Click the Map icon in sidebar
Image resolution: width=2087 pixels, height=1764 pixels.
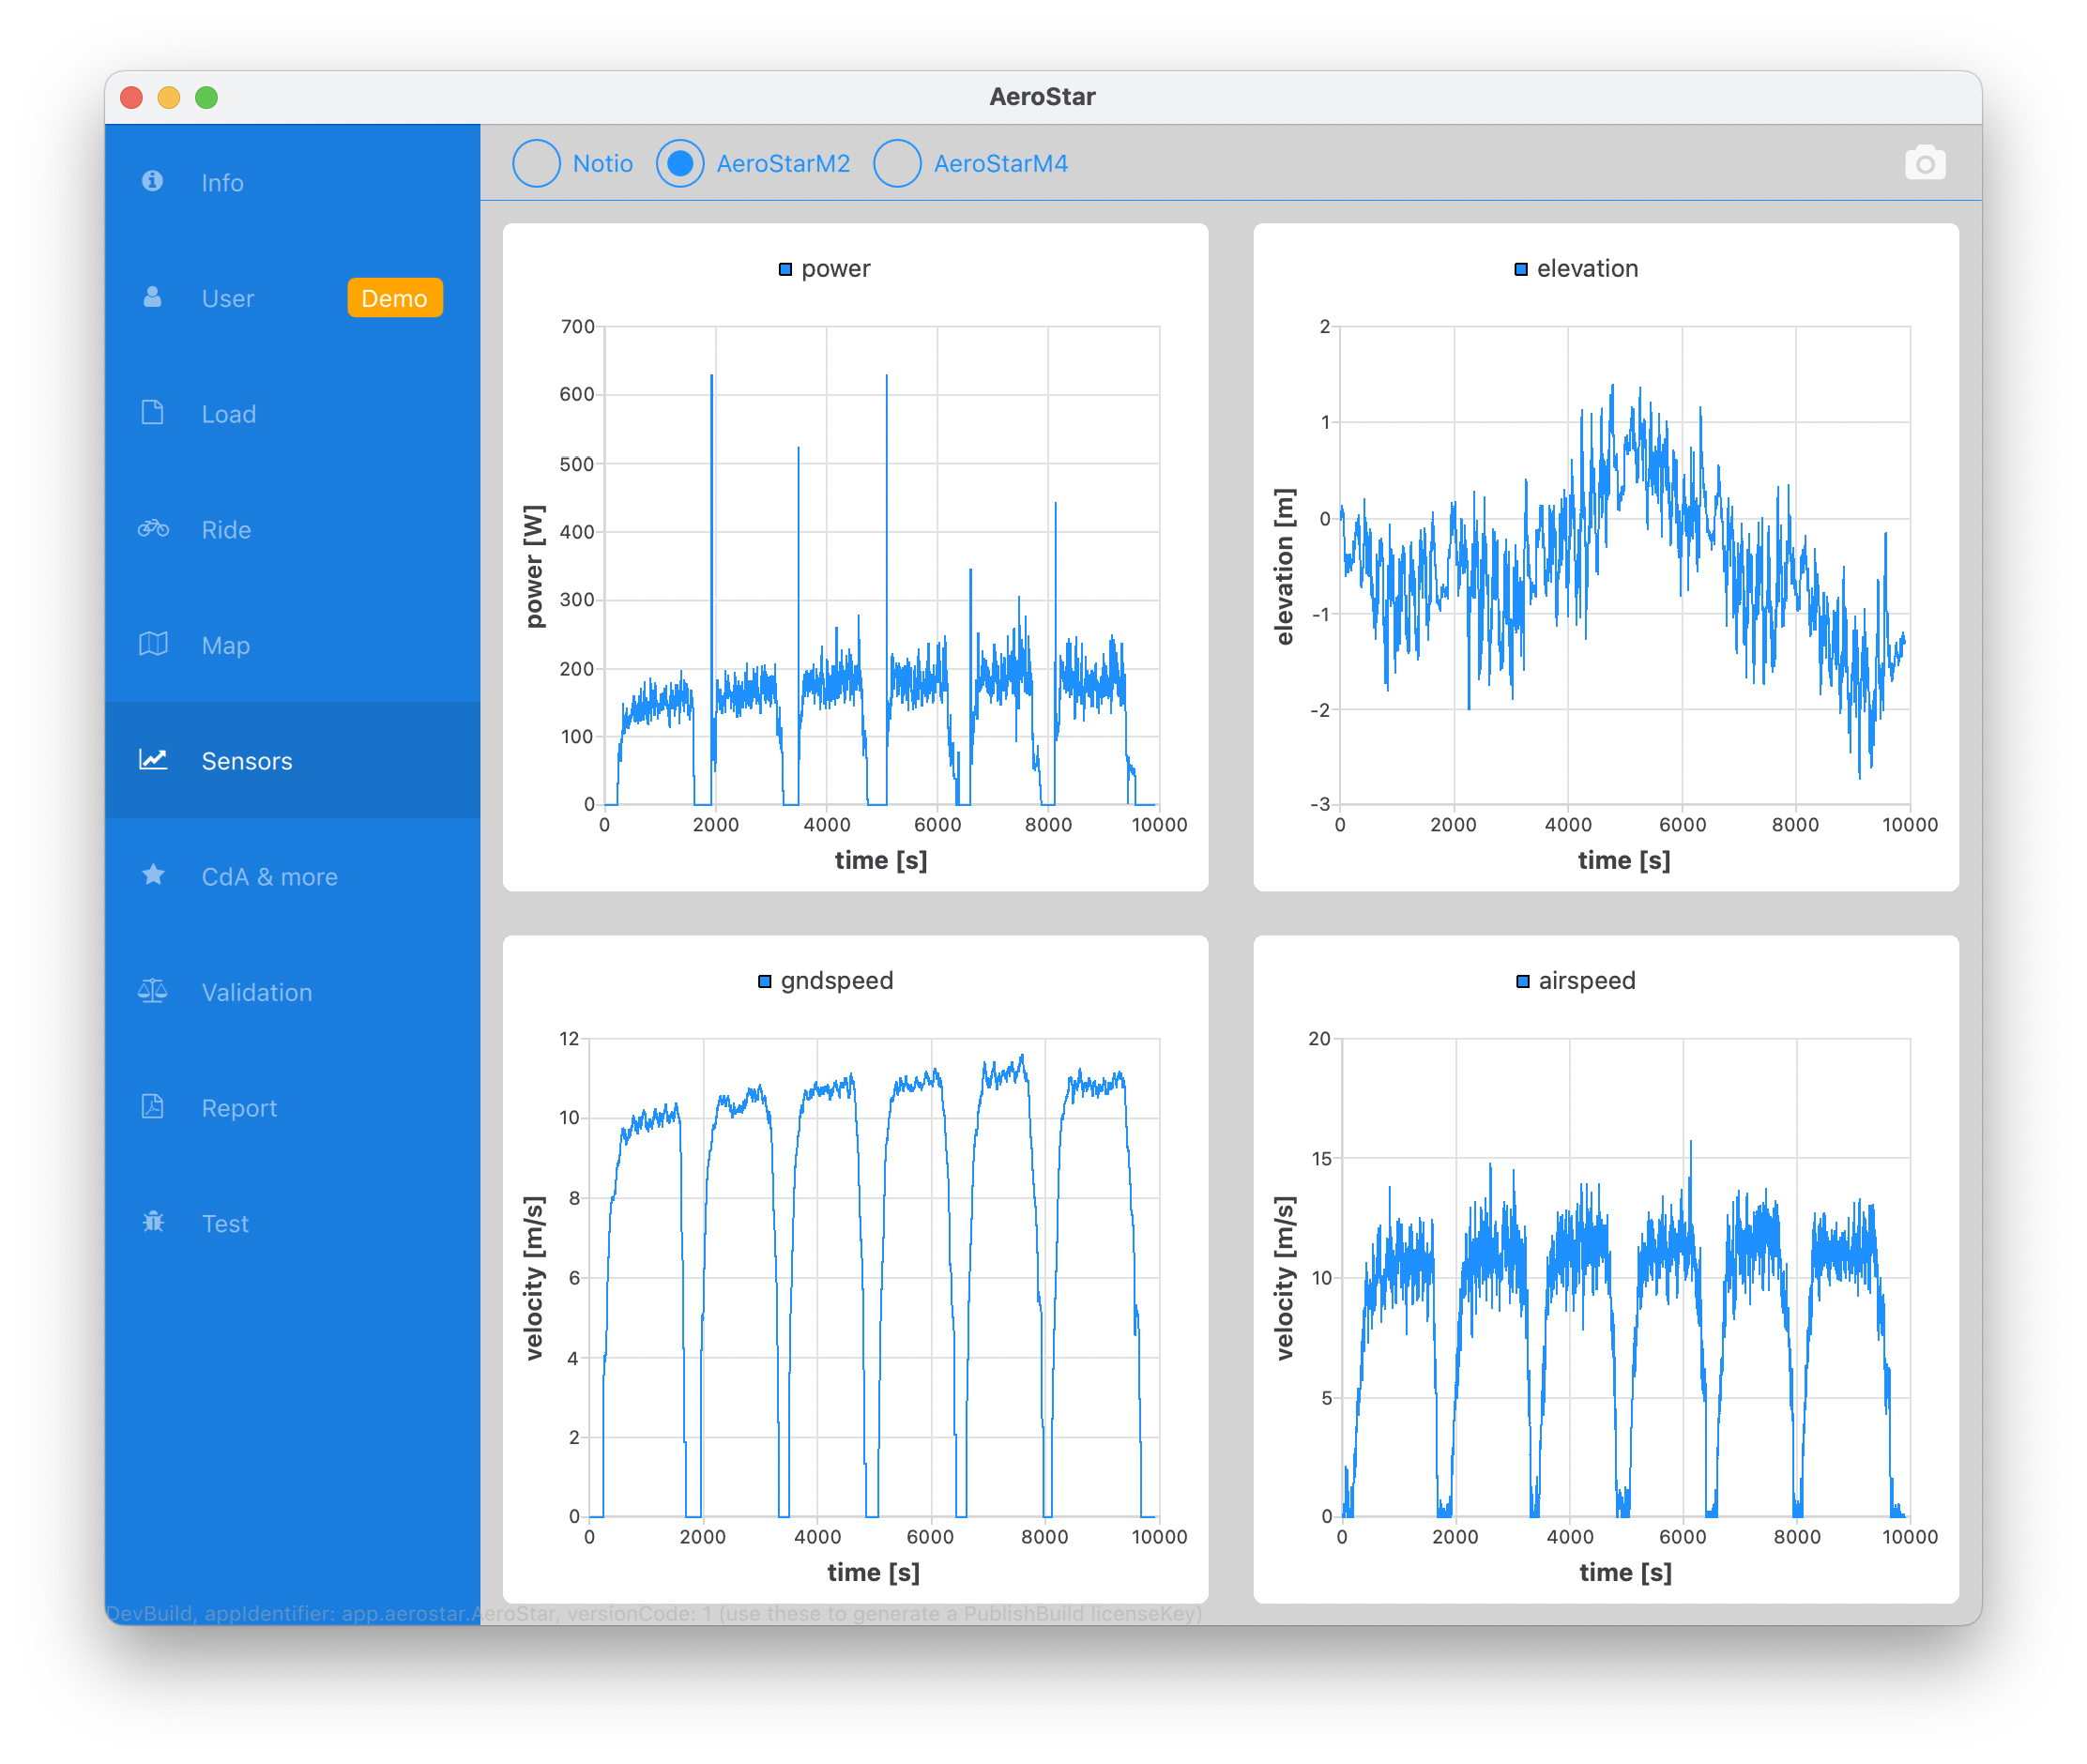pos(153,644)
